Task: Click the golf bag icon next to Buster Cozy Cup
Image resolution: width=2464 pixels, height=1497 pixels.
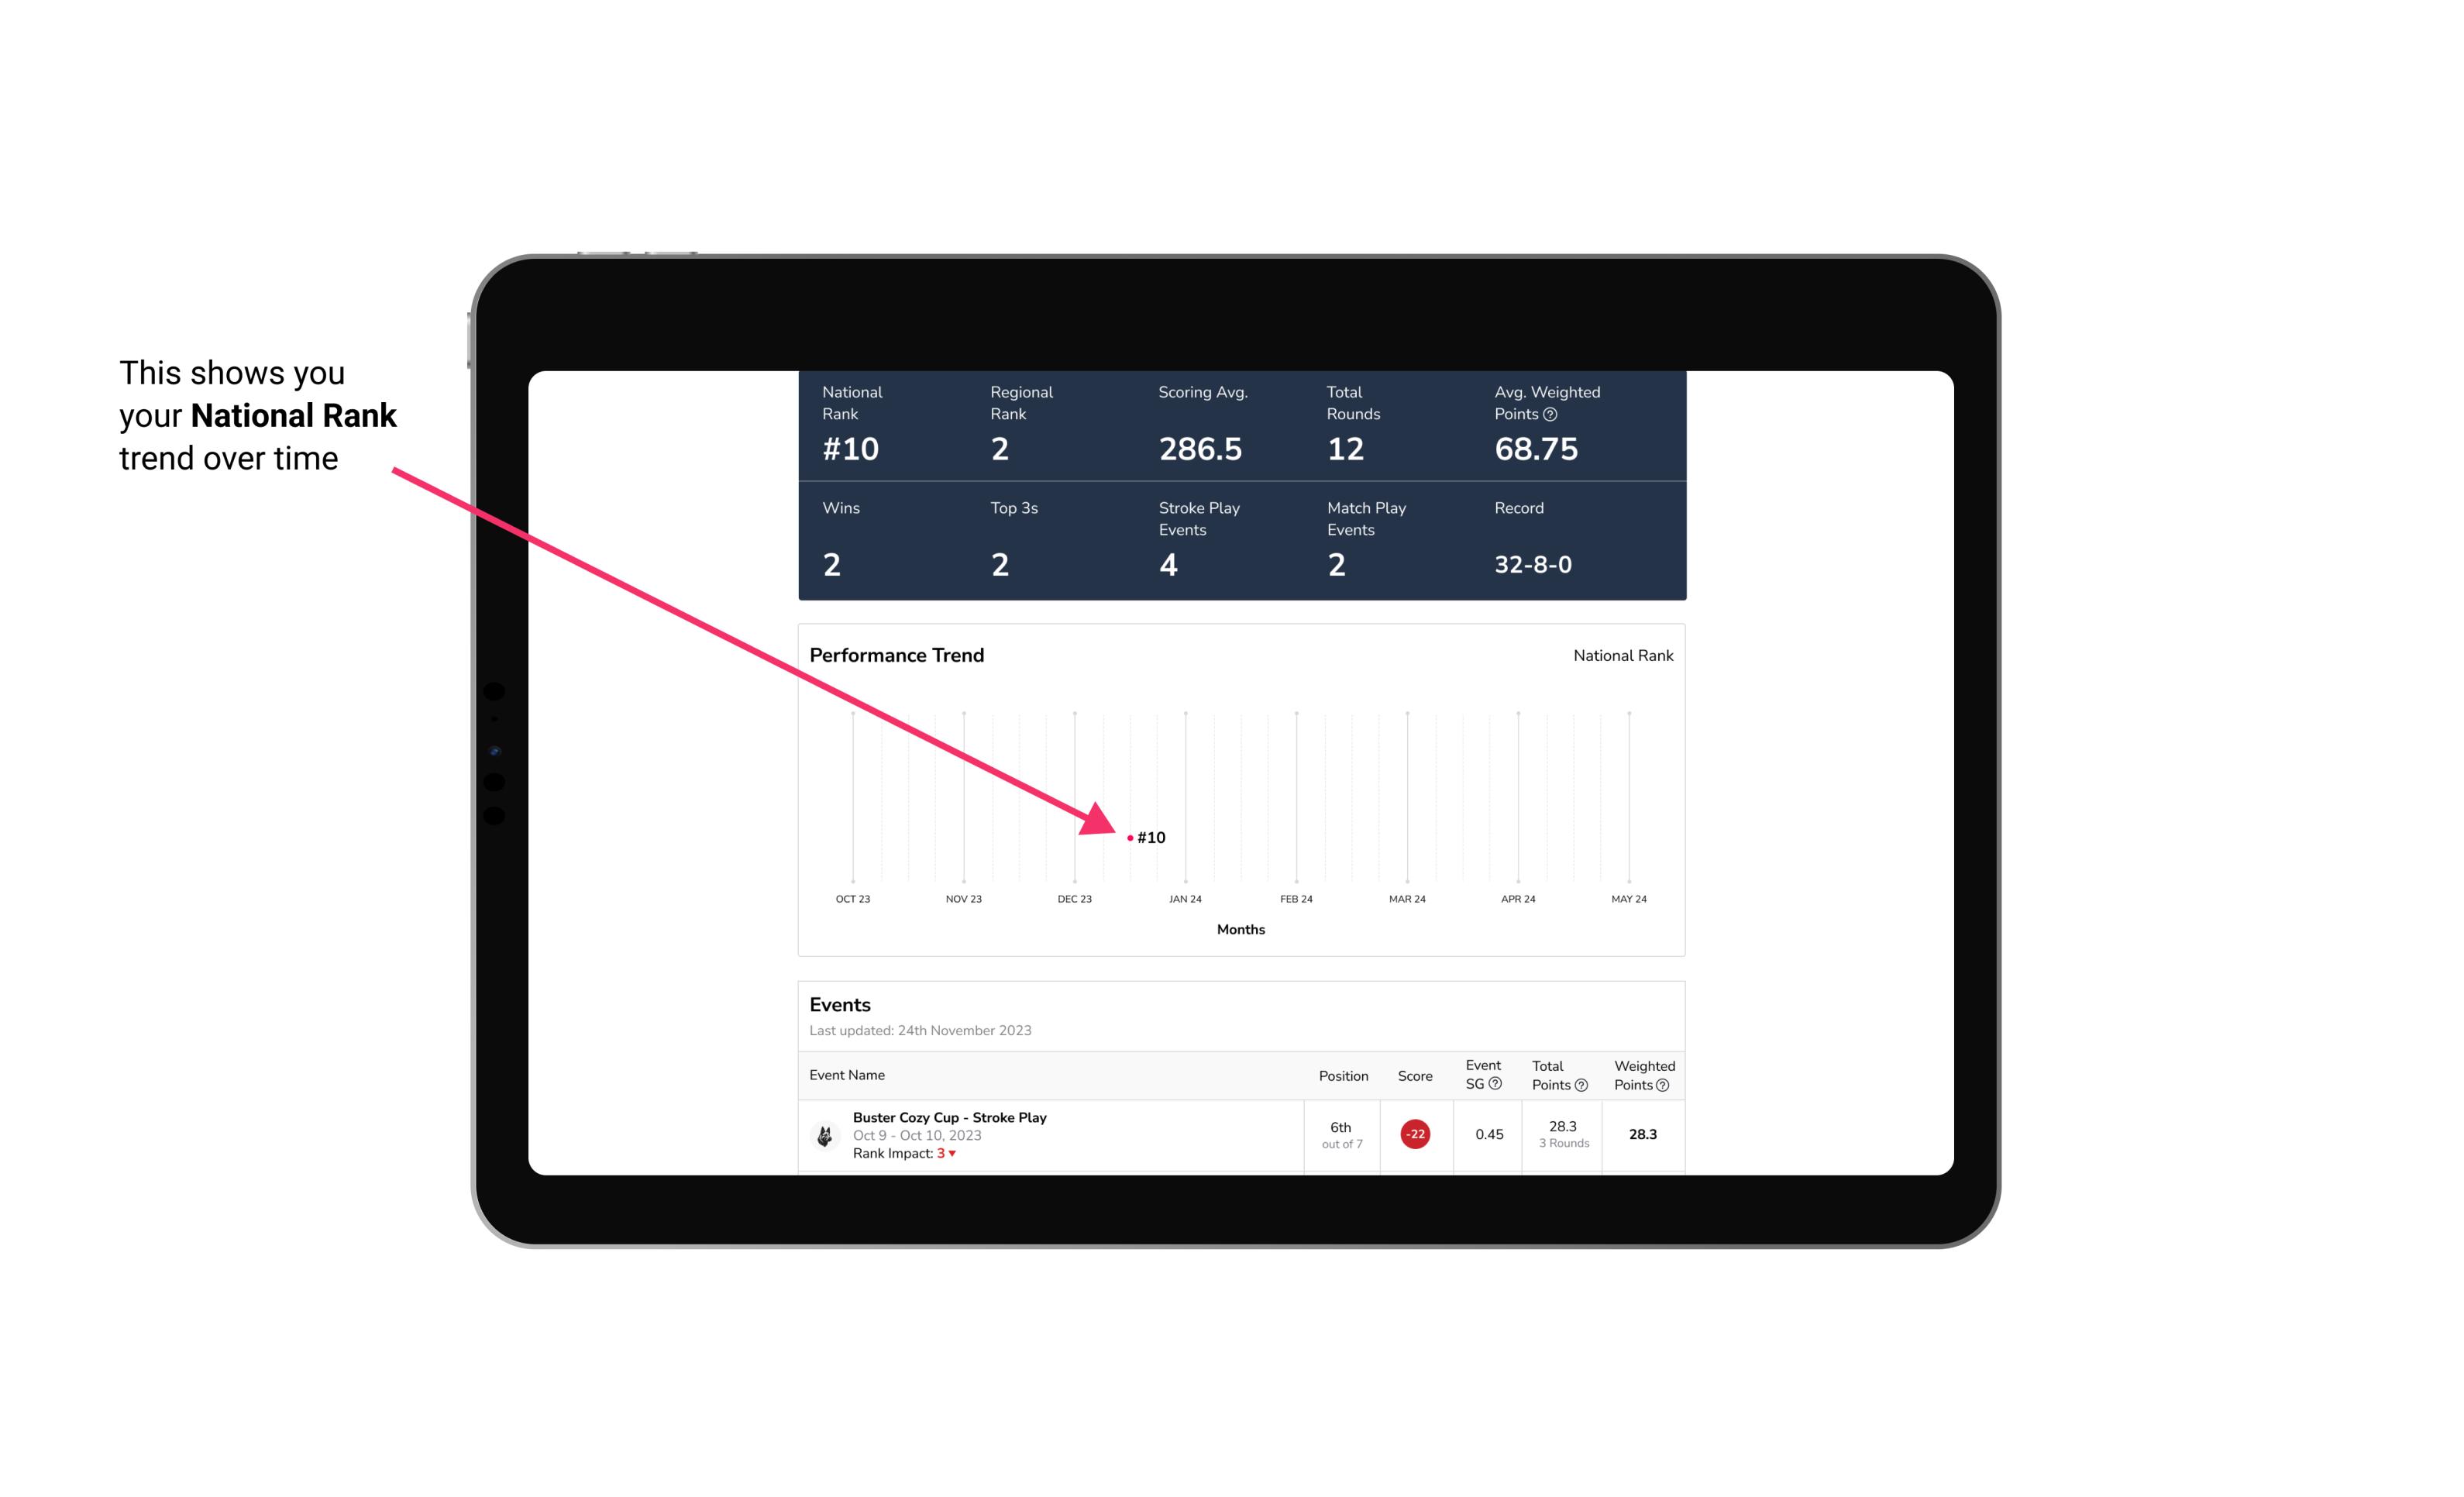Action: point(825,1133)
